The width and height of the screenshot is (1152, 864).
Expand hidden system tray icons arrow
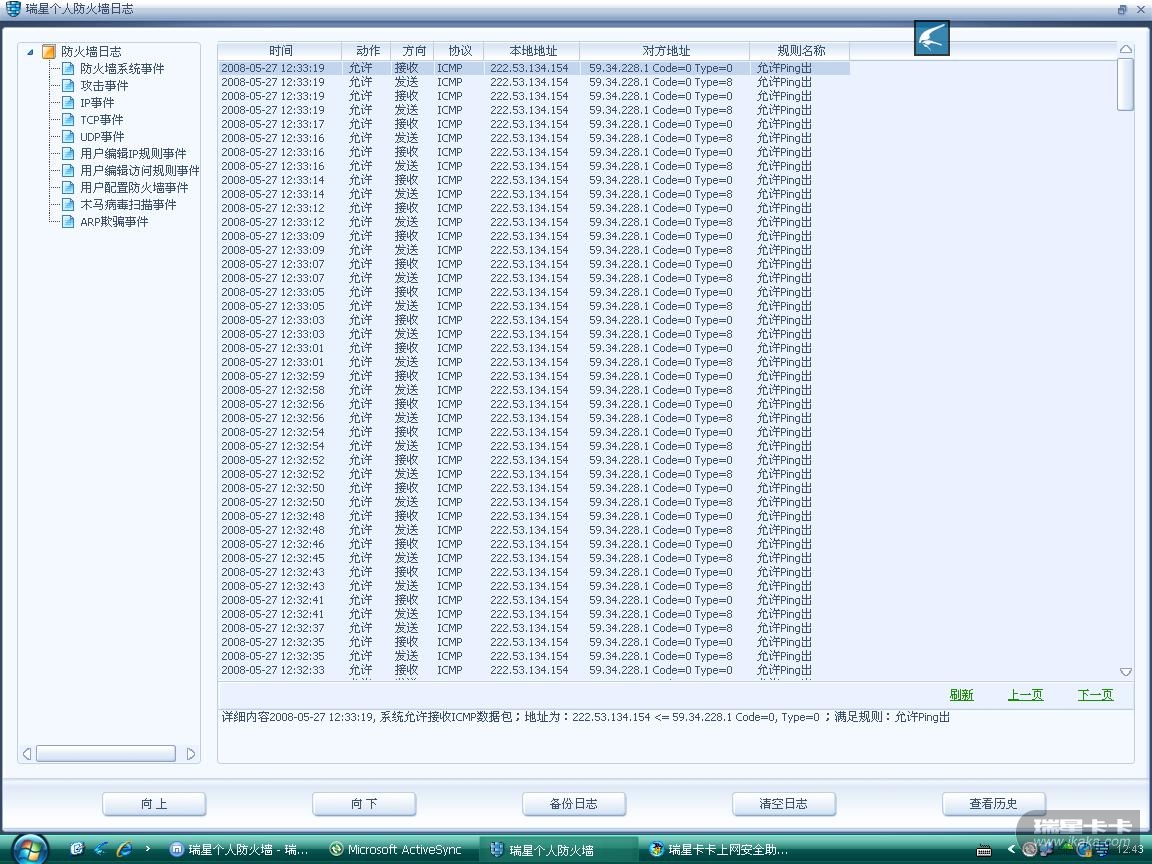[x=1011, y=849]
